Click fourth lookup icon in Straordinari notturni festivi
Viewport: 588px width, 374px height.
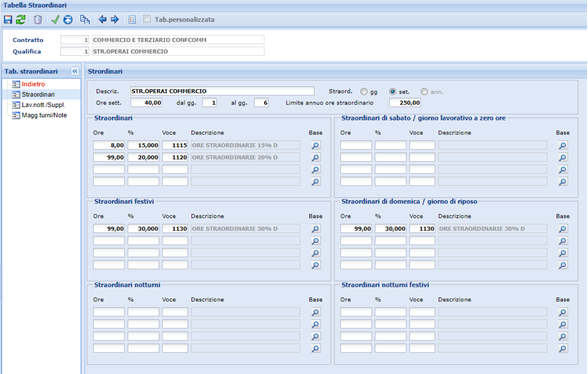pyautogui.click(x=563, y=348)
